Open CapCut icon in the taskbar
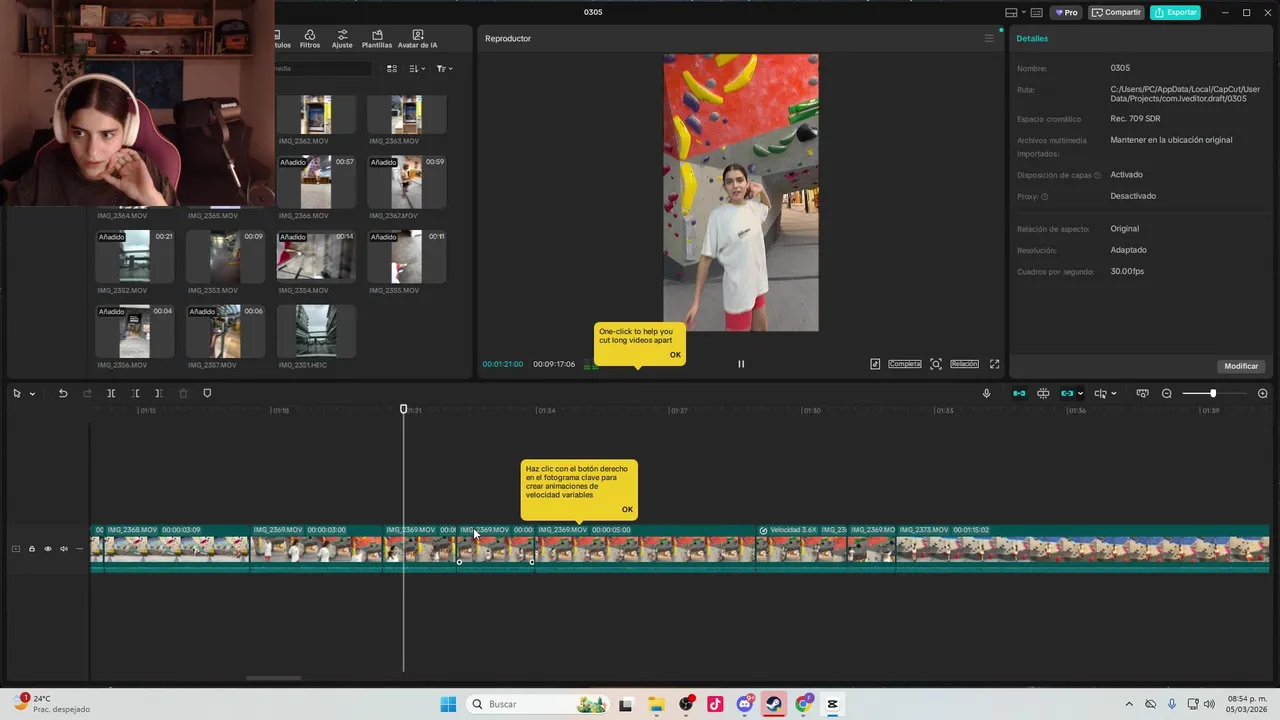This screenshot has width=1280, height=720. (832, 704)
